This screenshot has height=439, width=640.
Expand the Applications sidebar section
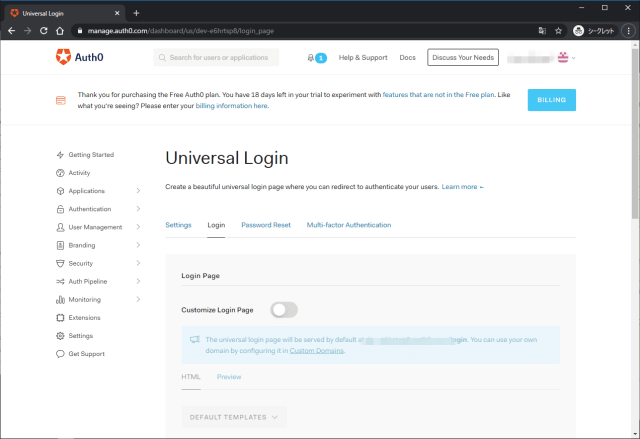click(138, 191)
